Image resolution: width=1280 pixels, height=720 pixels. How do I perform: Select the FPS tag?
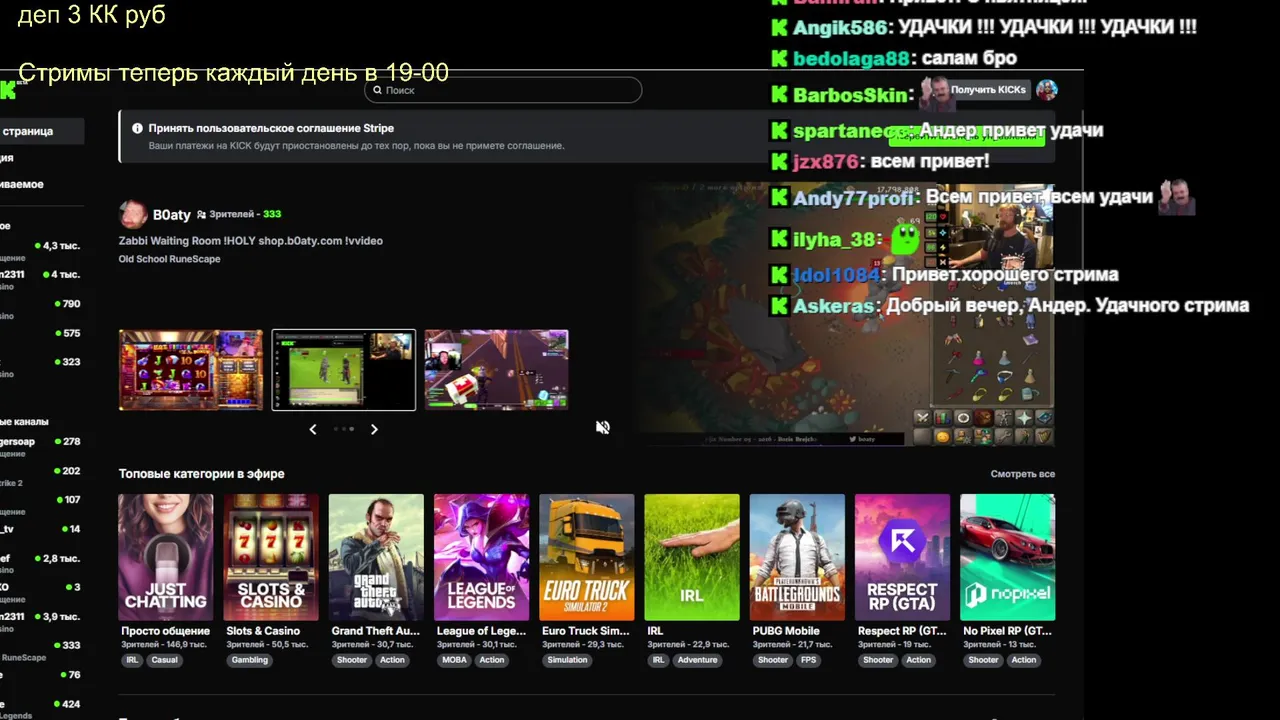tap(808, 660)
